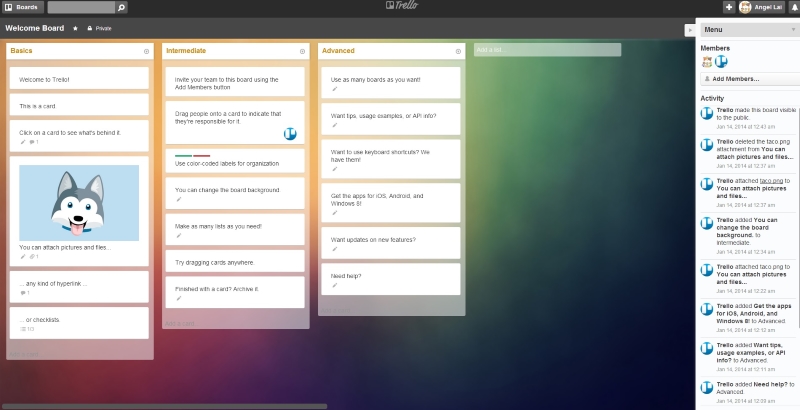This screenshot has width=800, height=410.
Task: Click the Trello logo
Action: 402,6
